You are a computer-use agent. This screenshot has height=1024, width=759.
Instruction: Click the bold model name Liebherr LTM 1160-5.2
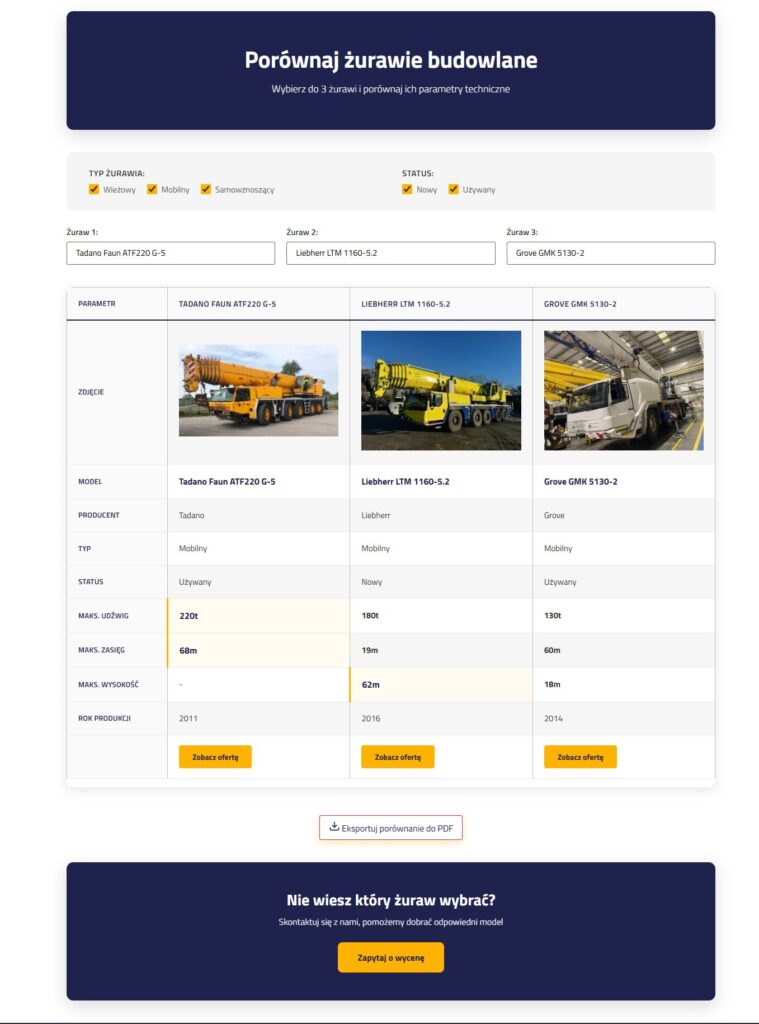pyautogui.click(x=405, y=482)
